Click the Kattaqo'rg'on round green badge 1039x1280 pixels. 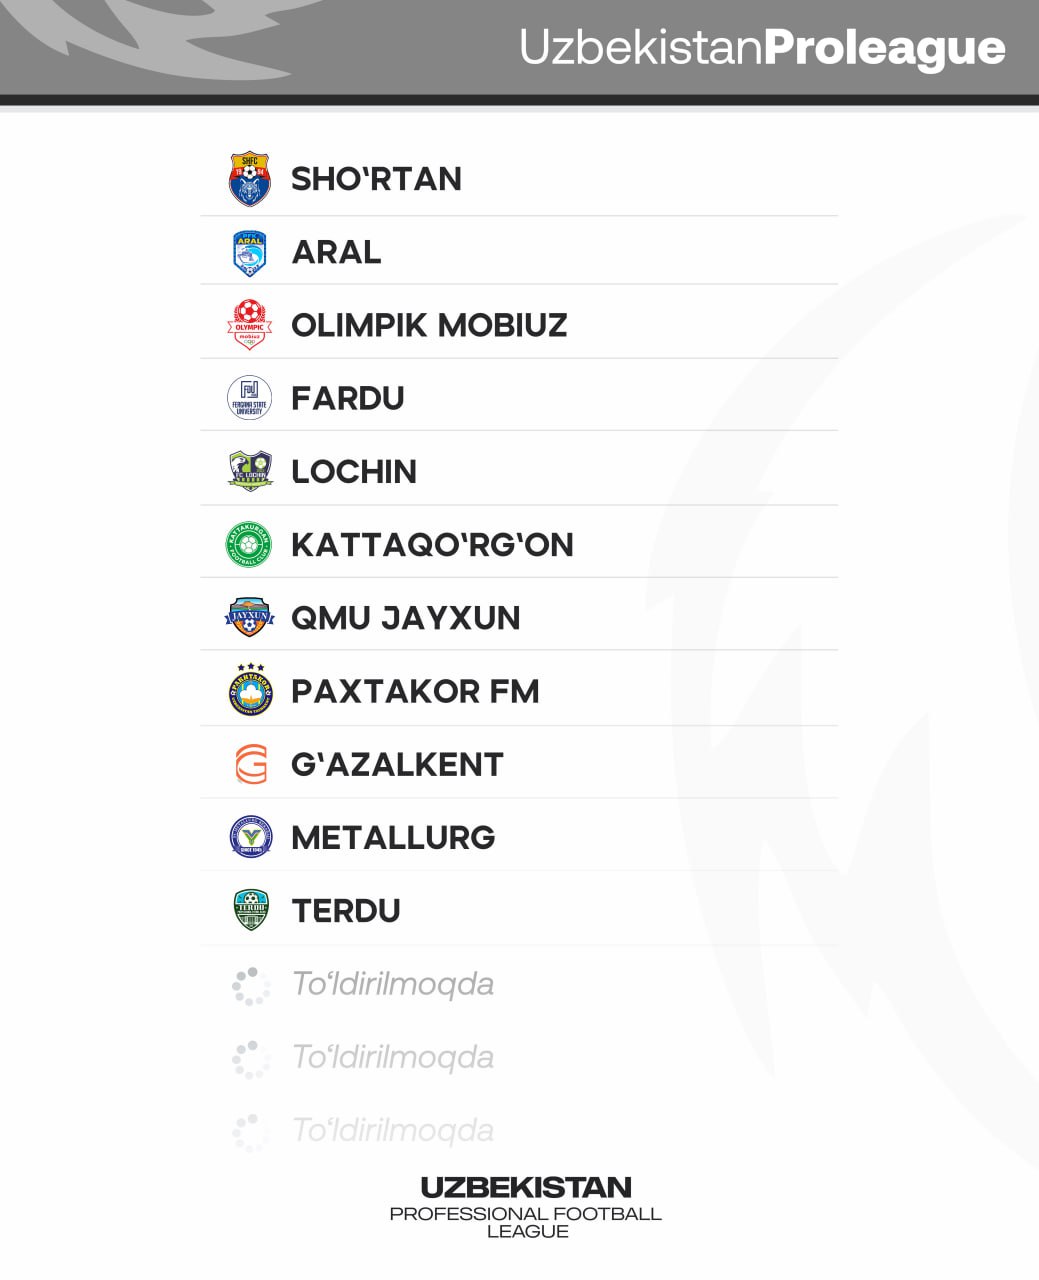pyautogui.click(x=250, y=545)
